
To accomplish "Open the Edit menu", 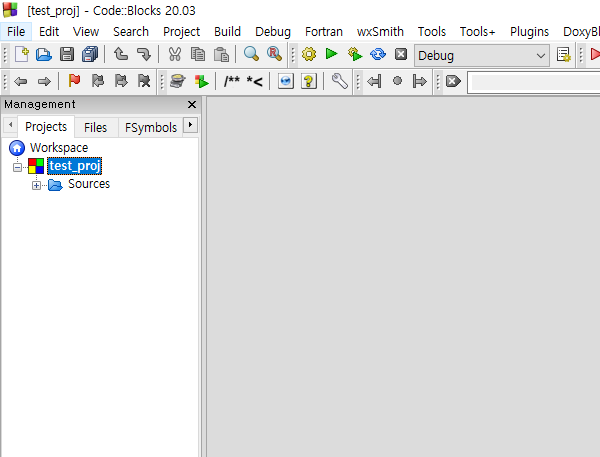I will click(49, 31).
